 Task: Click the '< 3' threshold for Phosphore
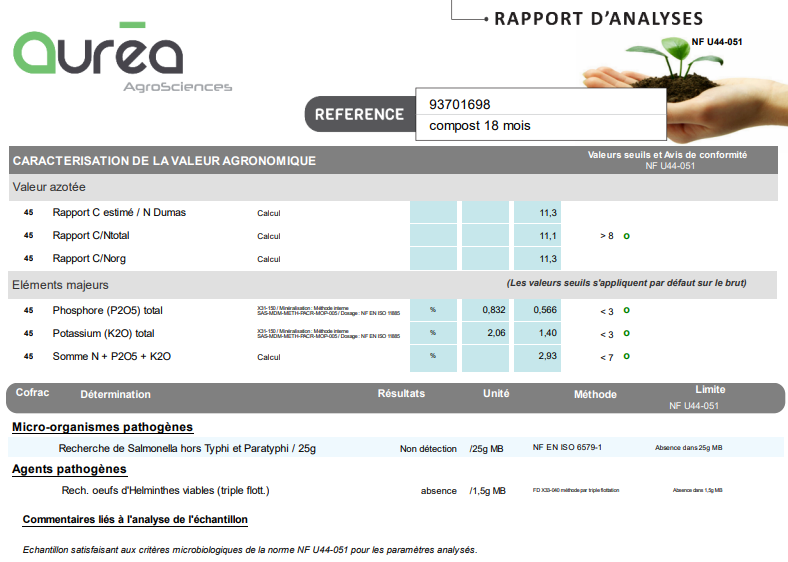pos(607,312)
